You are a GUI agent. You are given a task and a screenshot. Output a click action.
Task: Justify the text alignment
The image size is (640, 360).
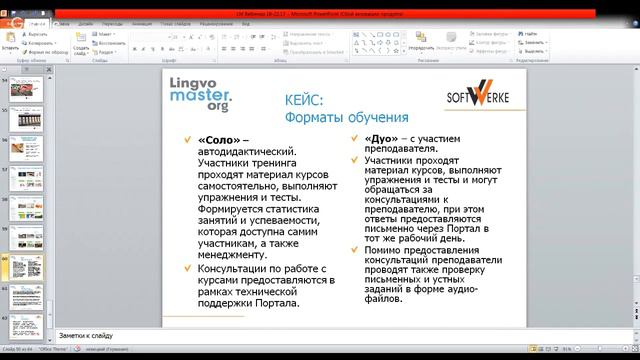coord(252,49)
